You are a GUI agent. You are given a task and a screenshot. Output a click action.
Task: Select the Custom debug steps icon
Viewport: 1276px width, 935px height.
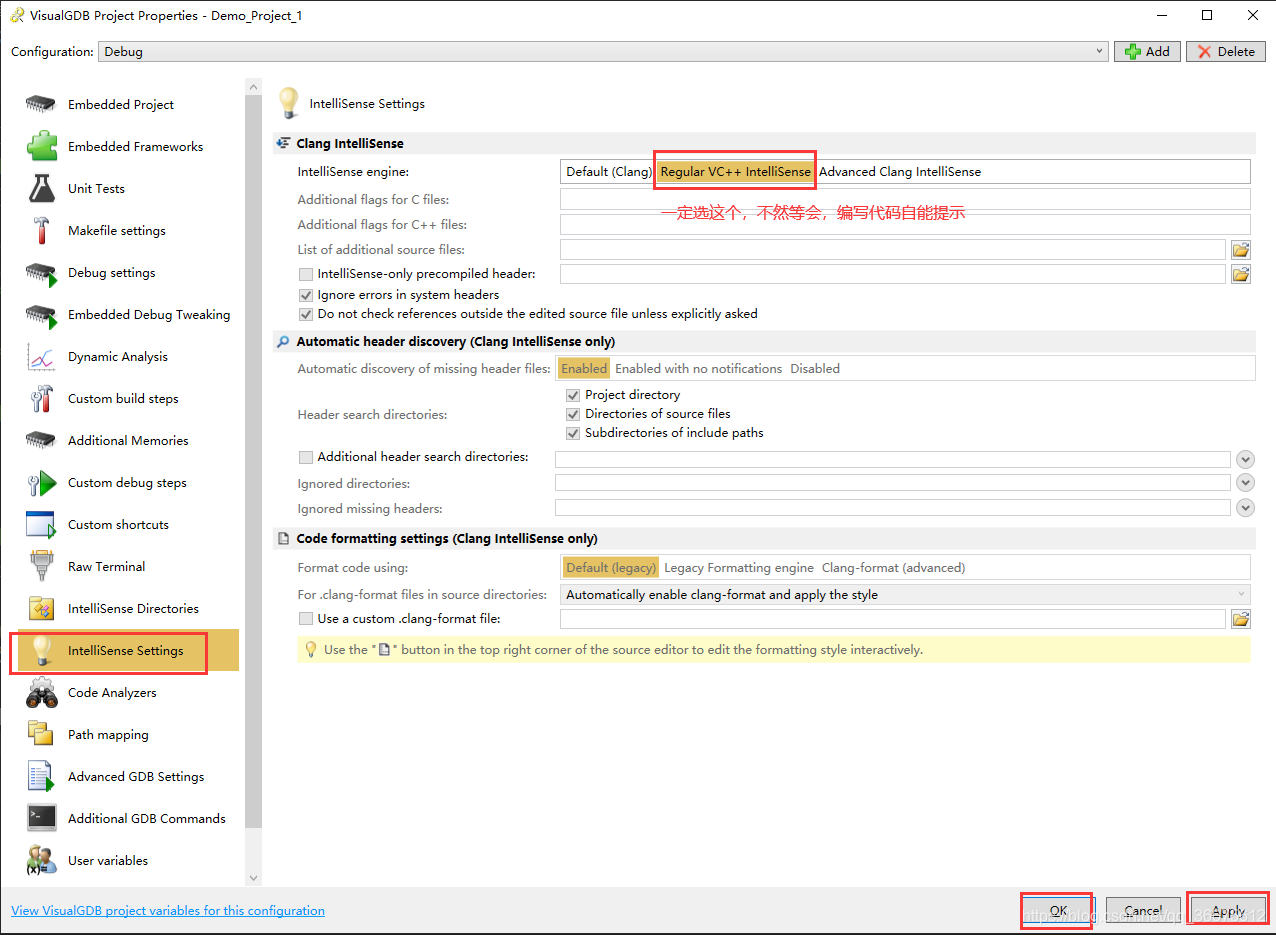tap(41, 482)
